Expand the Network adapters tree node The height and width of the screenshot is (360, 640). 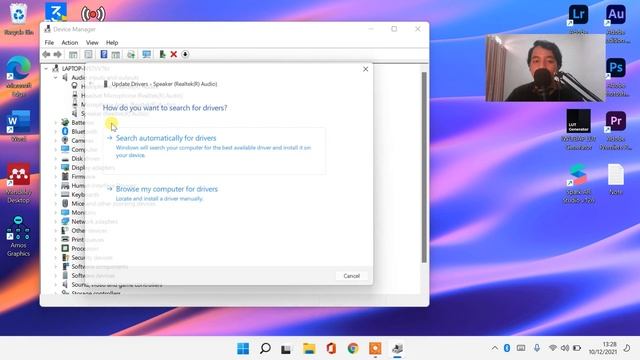pyautogui.click(x=56, y=221)
